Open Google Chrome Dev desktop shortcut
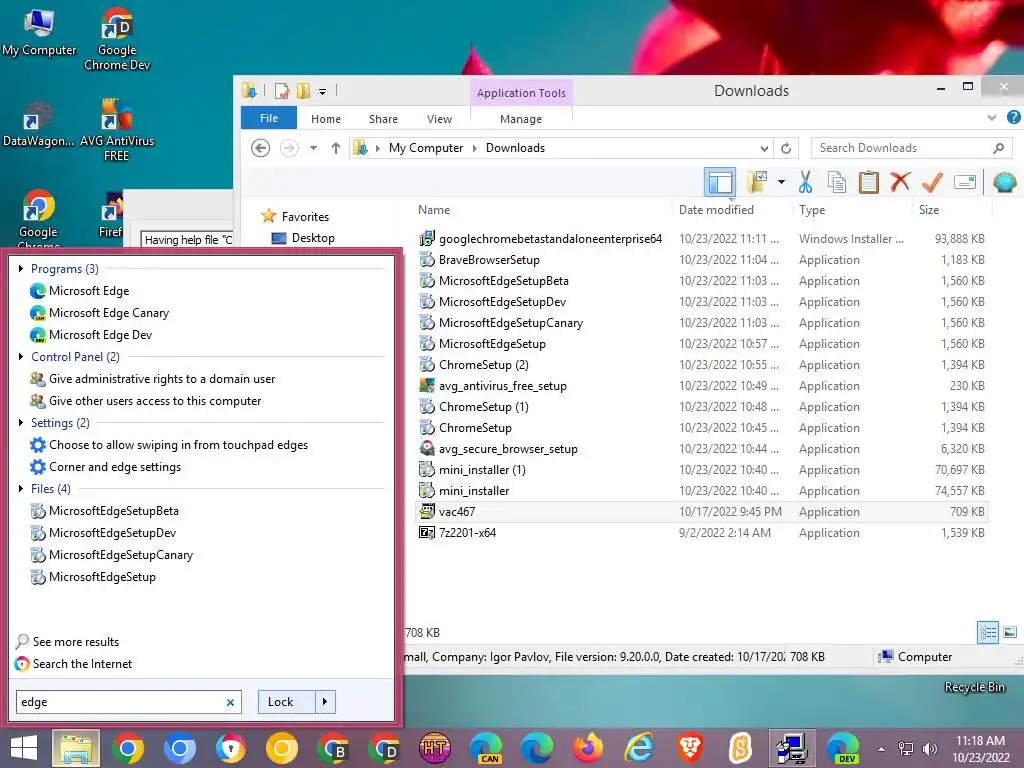The width and height of the screenshot is (1024, 768). click(x=117, y=39)
